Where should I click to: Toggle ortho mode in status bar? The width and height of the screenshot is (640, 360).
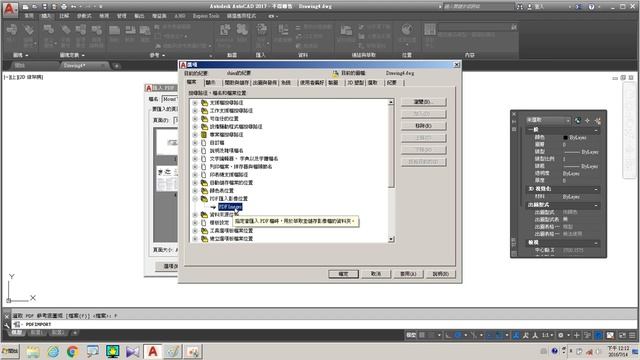click(448, 335)
